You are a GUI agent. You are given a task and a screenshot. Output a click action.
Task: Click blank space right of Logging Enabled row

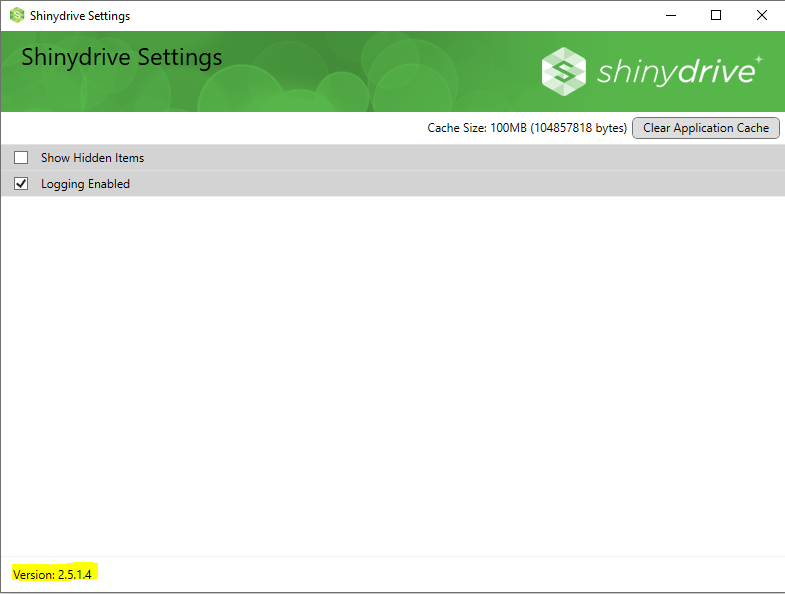pos(450,184)
